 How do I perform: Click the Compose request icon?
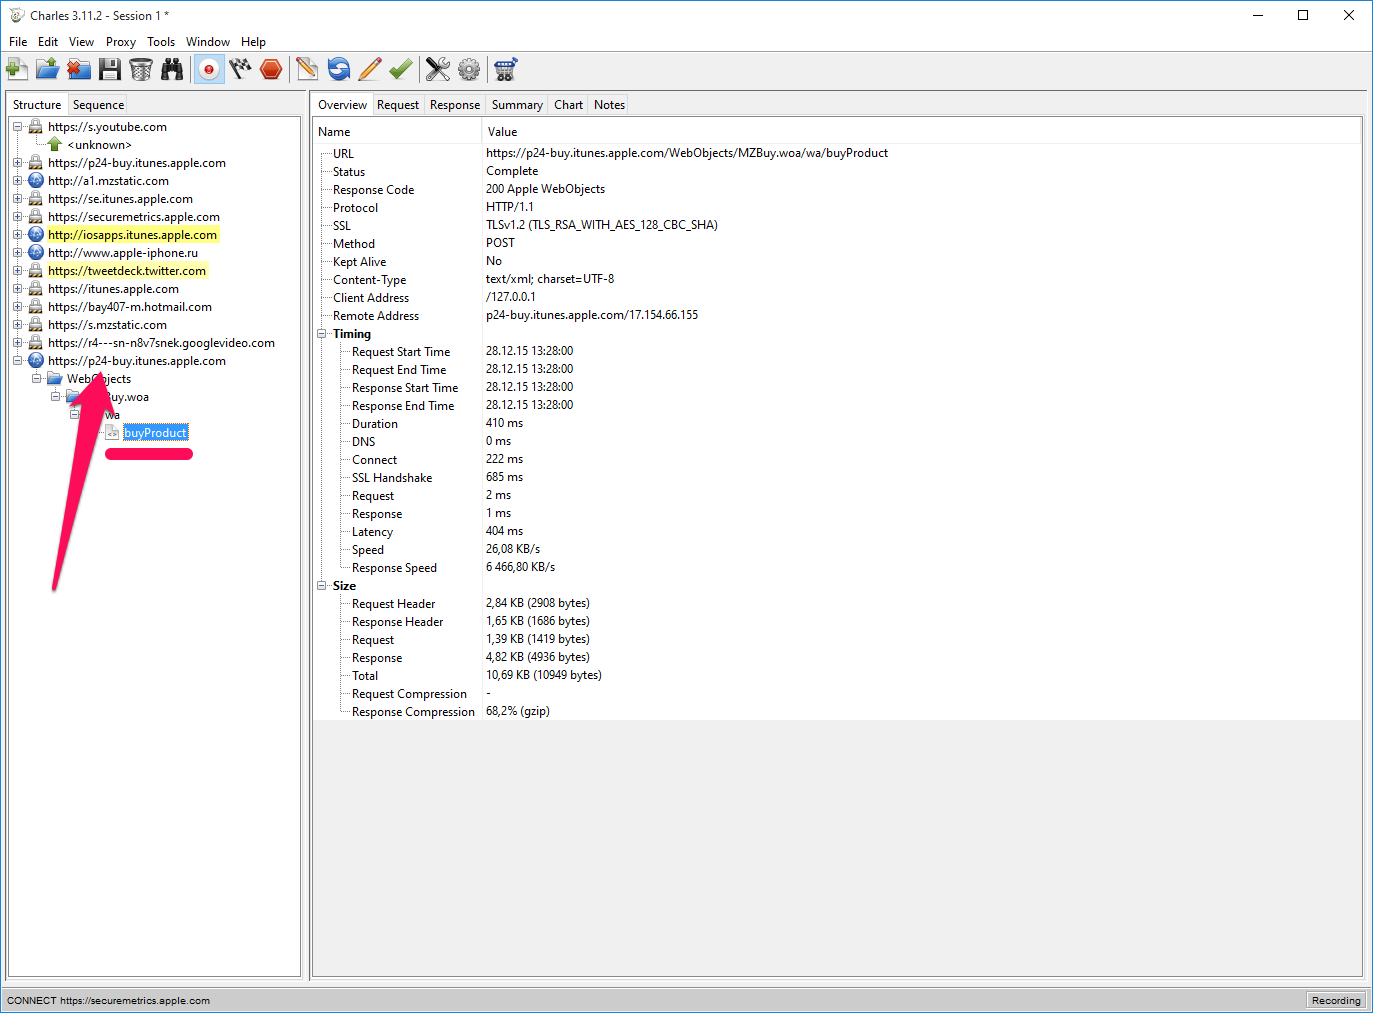[x=307, y=69]
